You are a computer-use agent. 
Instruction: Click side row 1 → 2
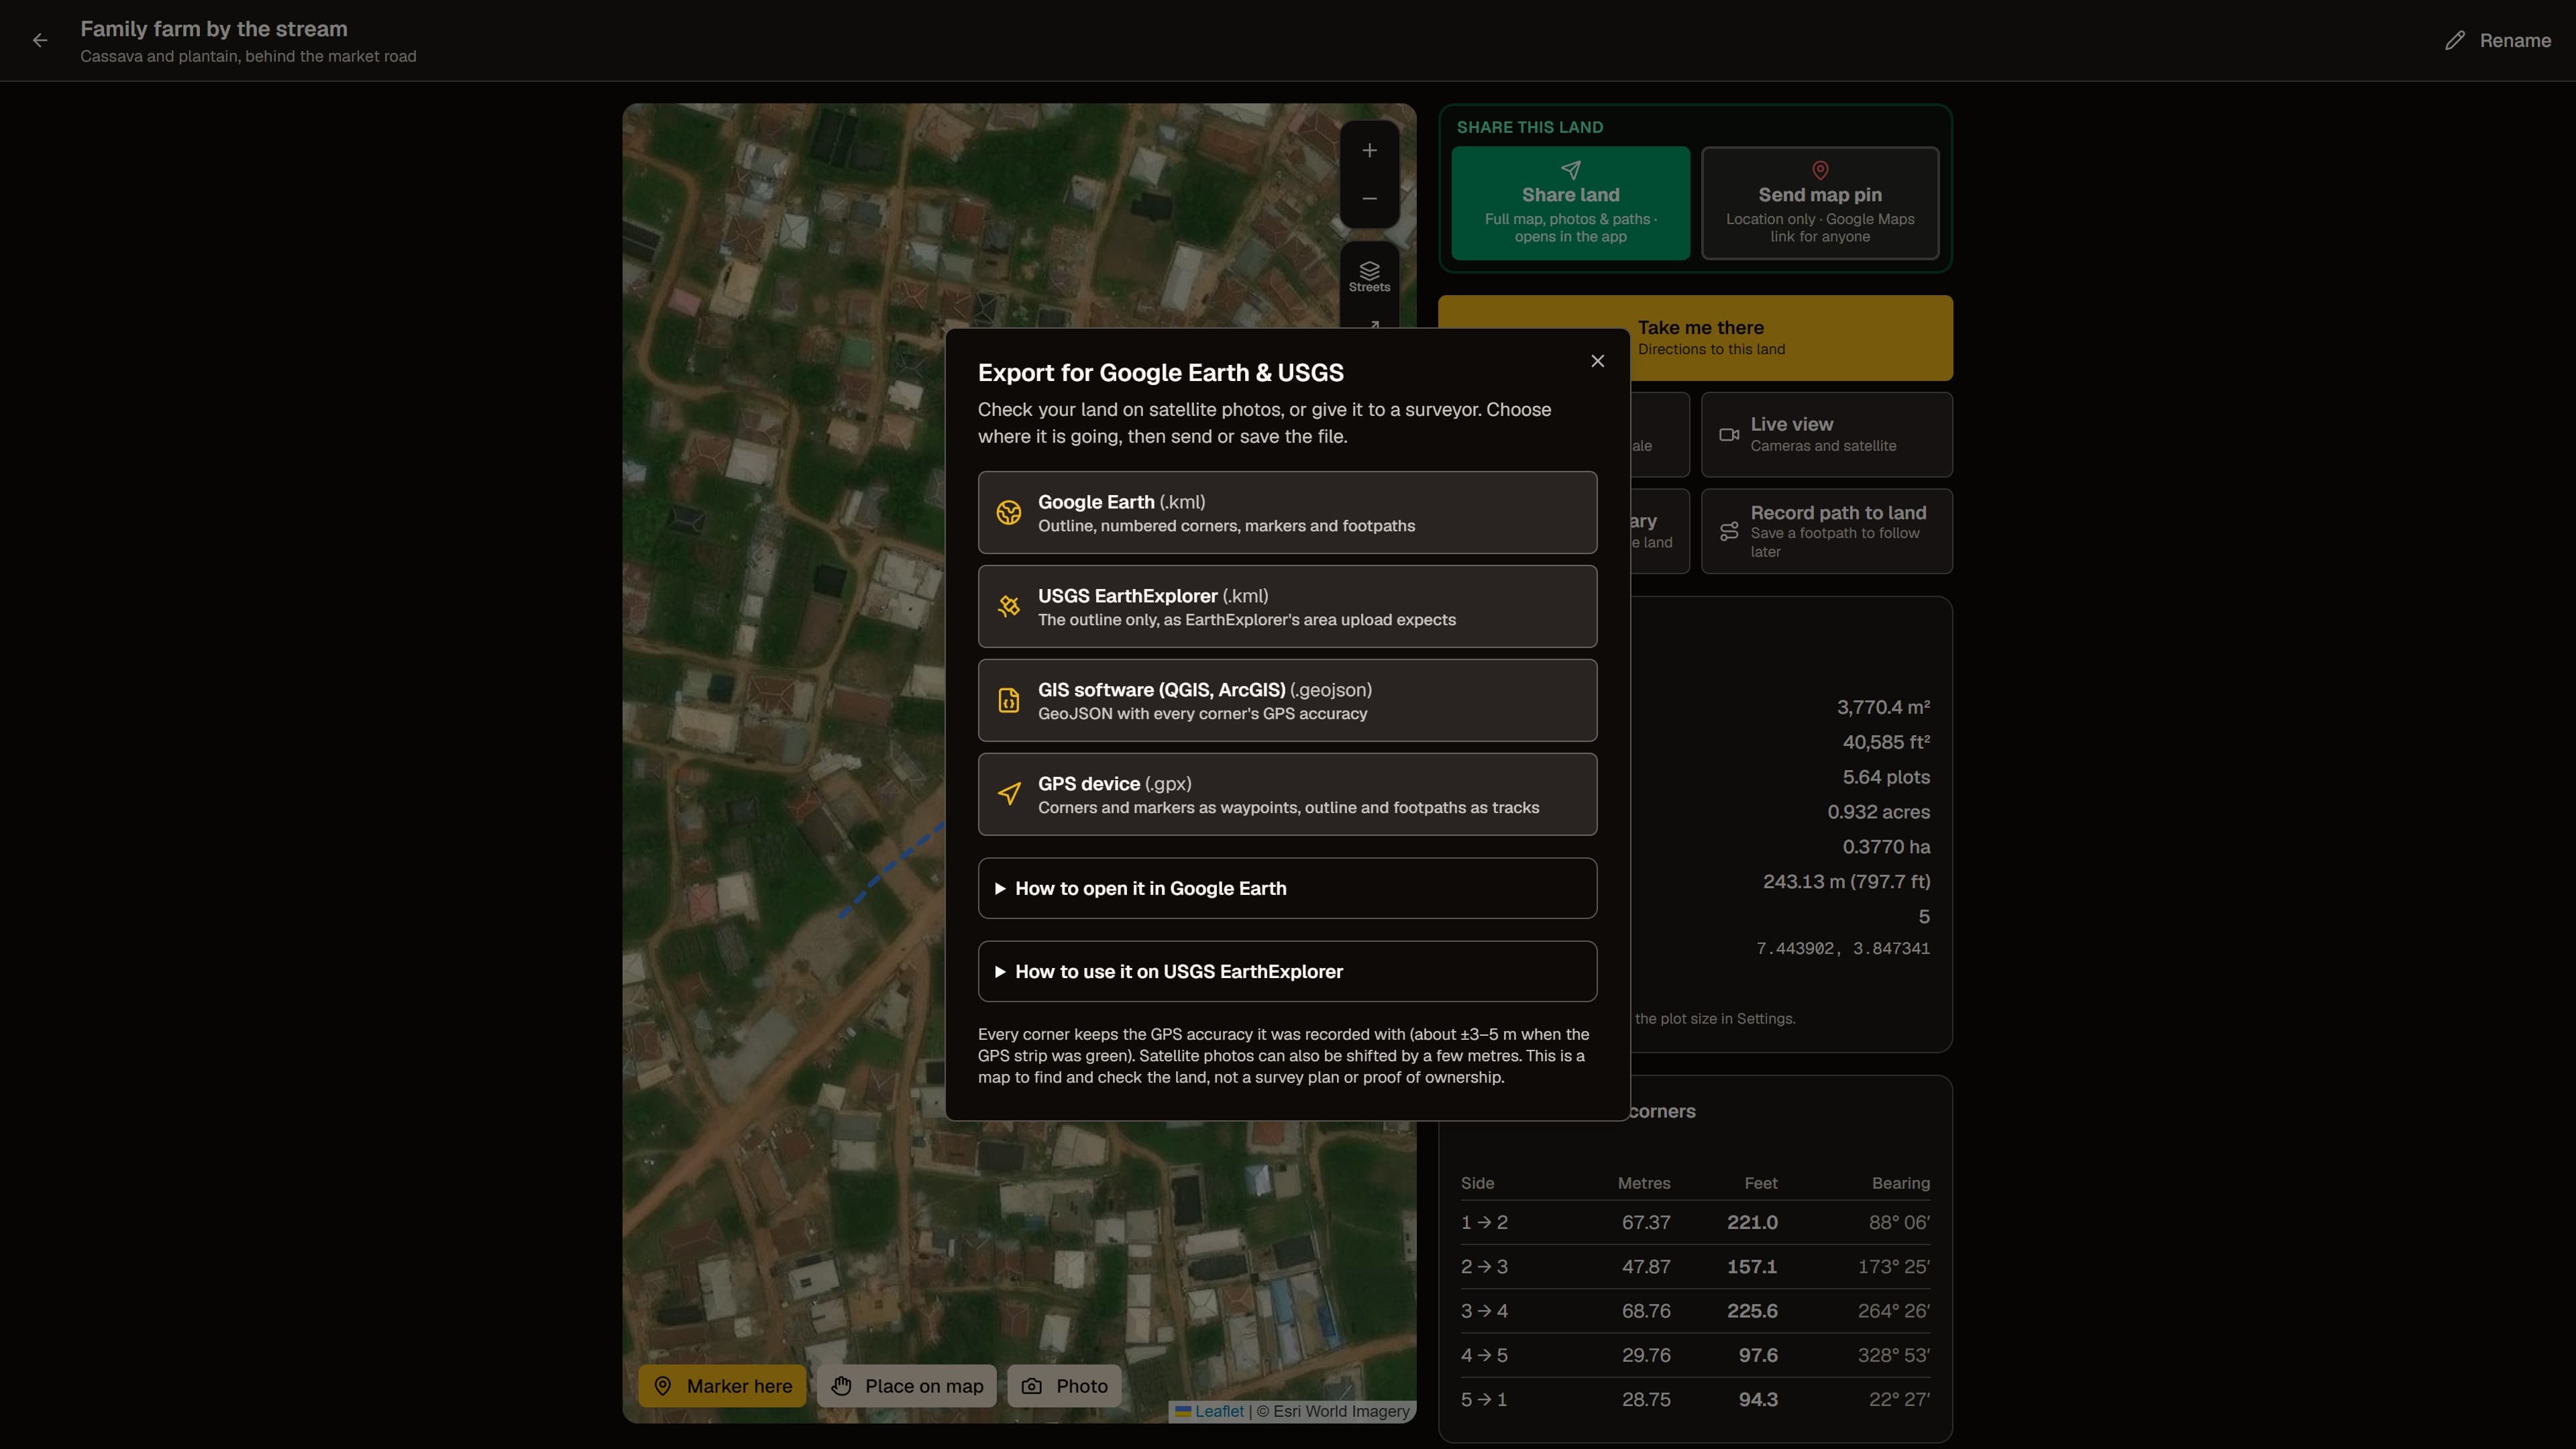coord(1695,1223)
